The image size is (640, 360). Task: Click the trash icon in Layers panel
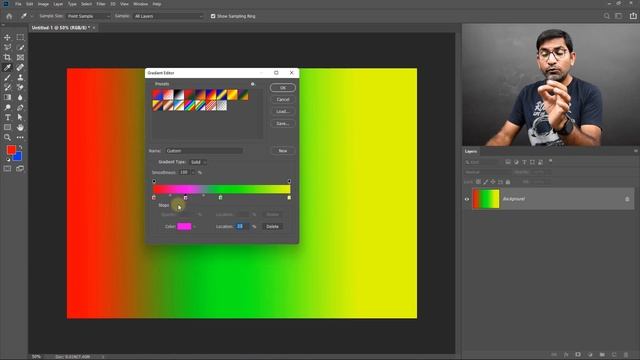tap(626, 355)
